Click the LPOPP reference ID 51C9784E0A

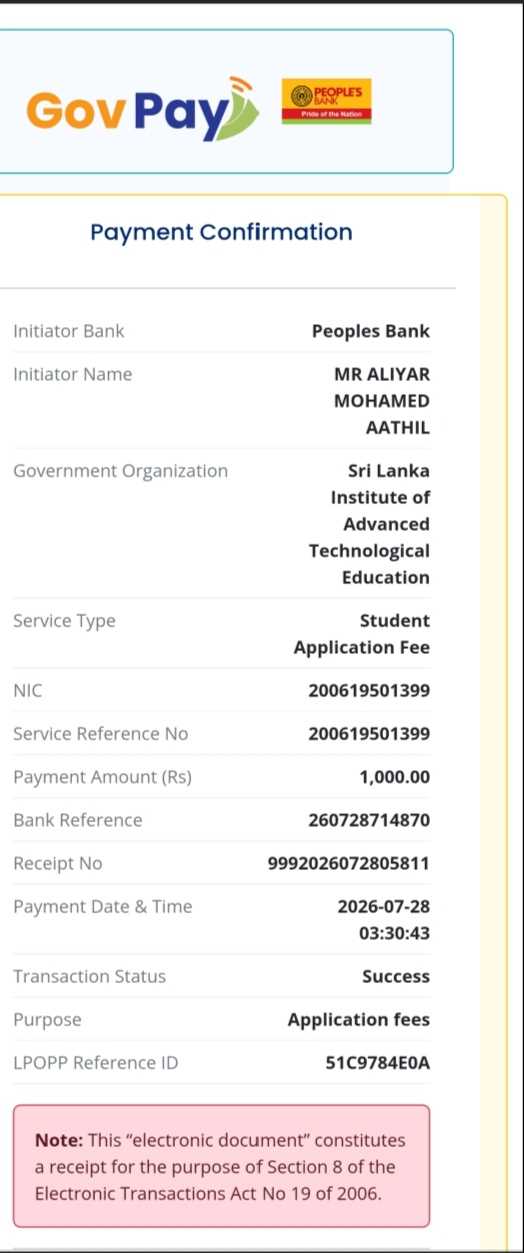point(378,1063)
